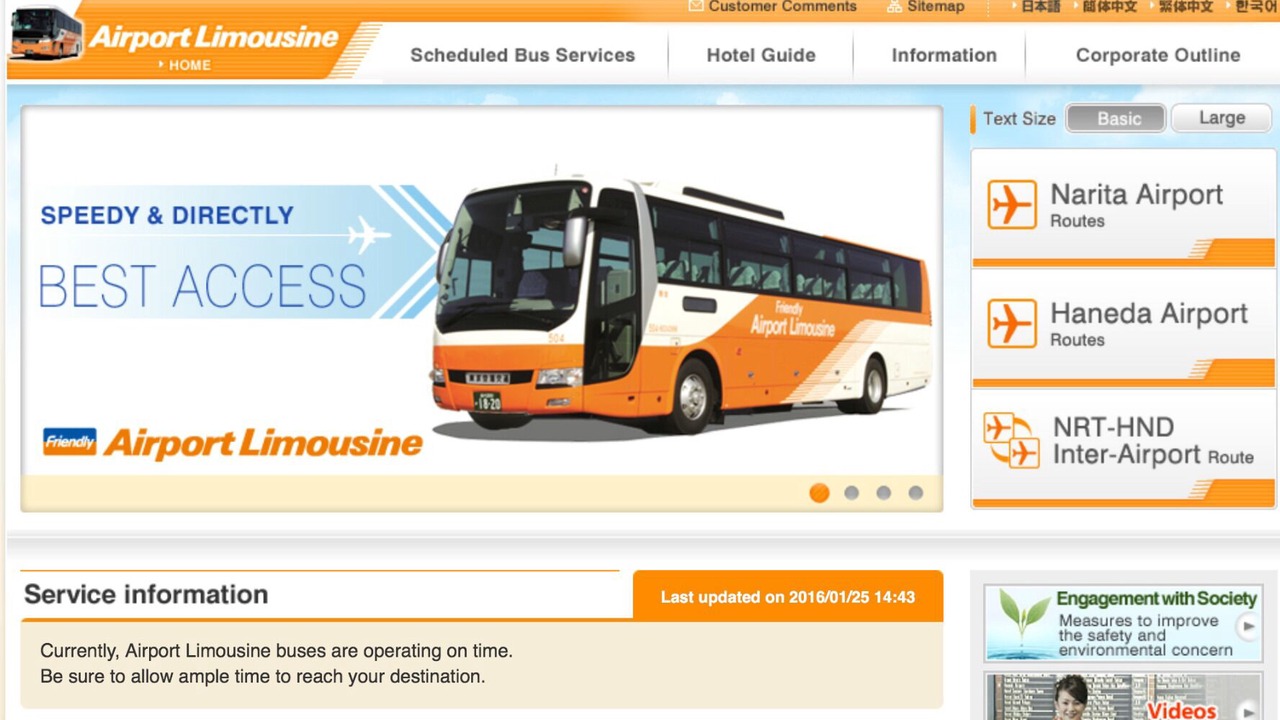Click the bus logo image at top-left

(x=46, y=32)
